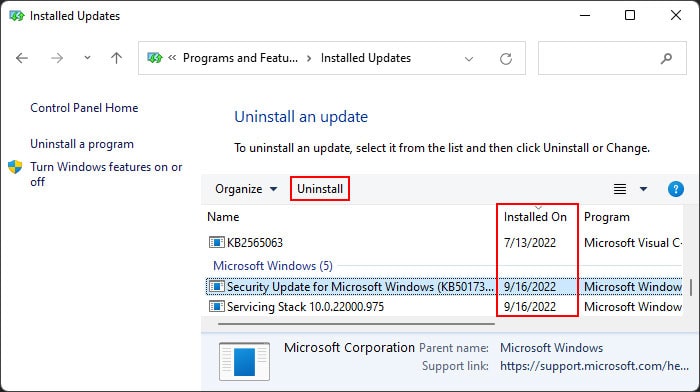Image resolution: width=700 pixels, height=392 pixels.
Task: Go back with the left arrow
Action: click(x=22, y=58)
